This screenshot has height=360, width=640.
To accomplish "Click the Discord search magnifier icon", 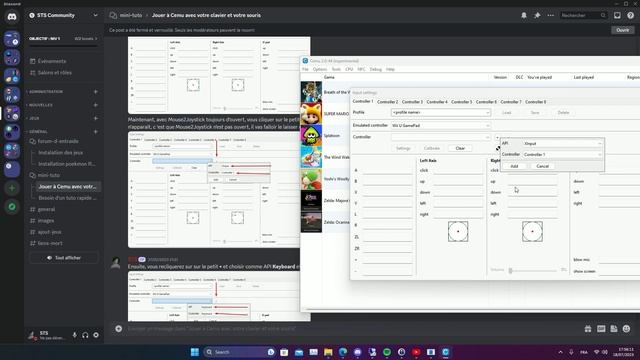I will click(603, 16).
